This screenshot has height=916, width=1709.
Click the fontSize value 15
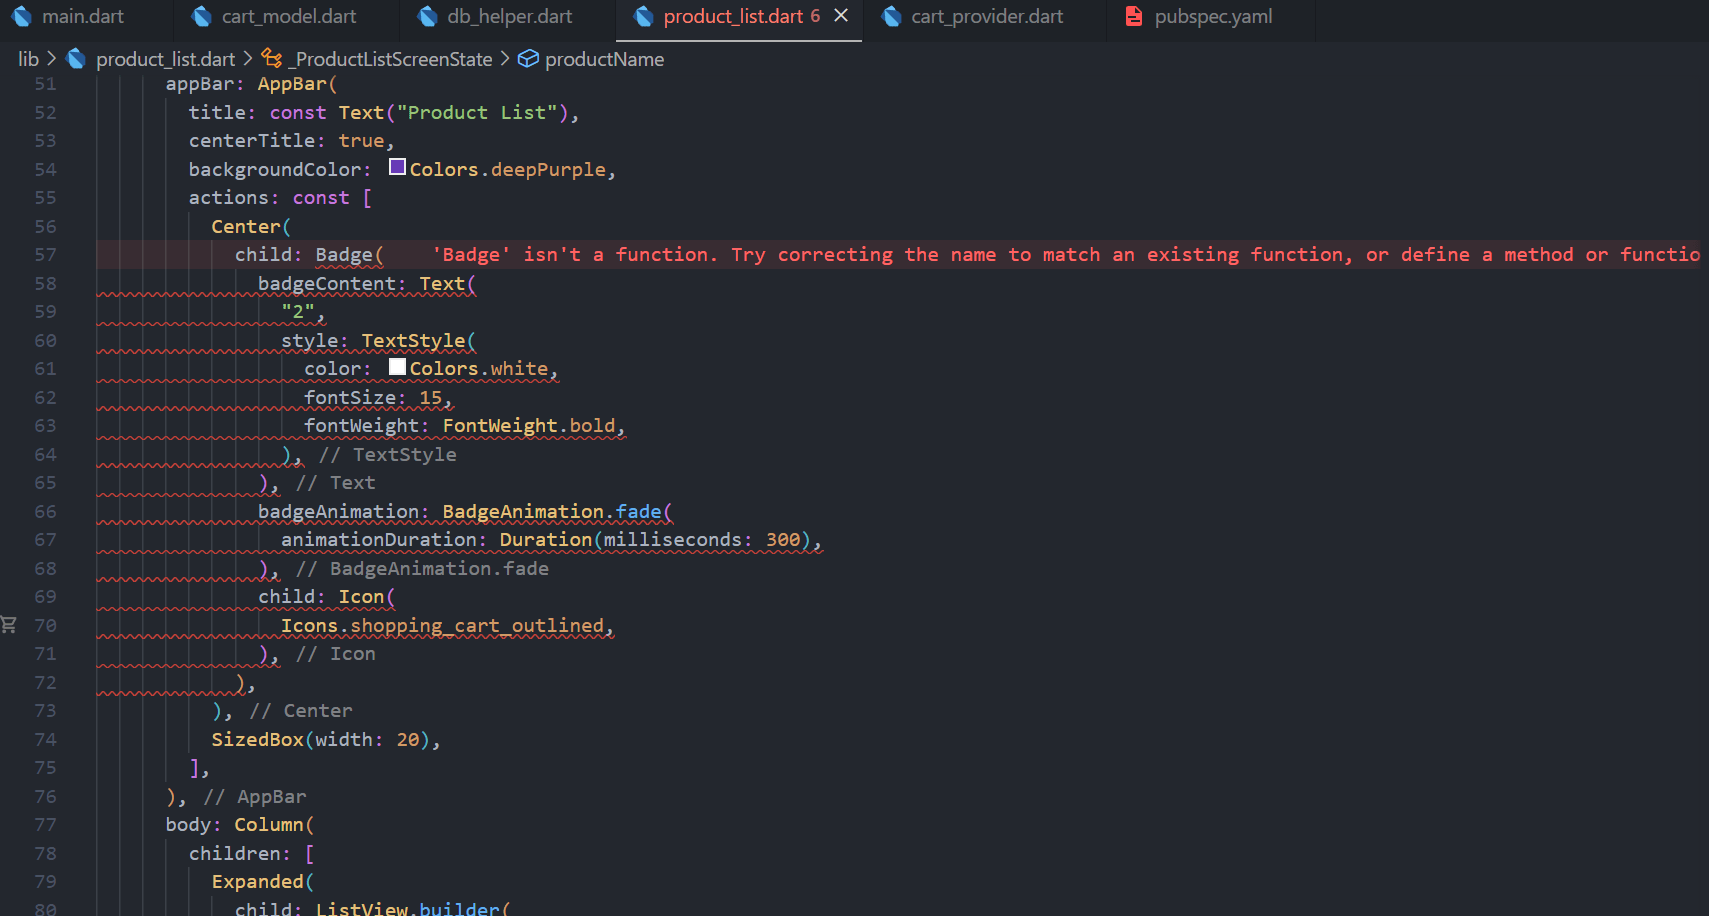(x=431, y=398)
